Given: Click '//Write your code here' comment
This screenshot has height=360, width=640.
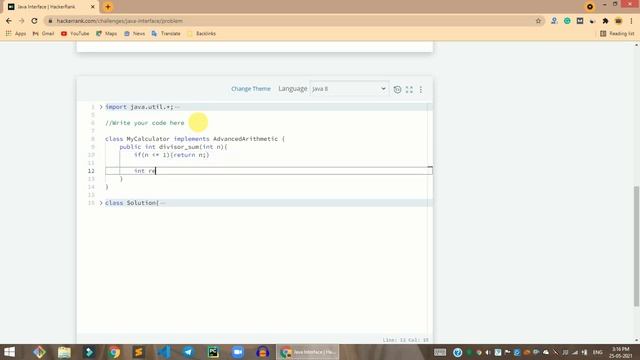Looking at the screenshot, I should tap(144, 123).
